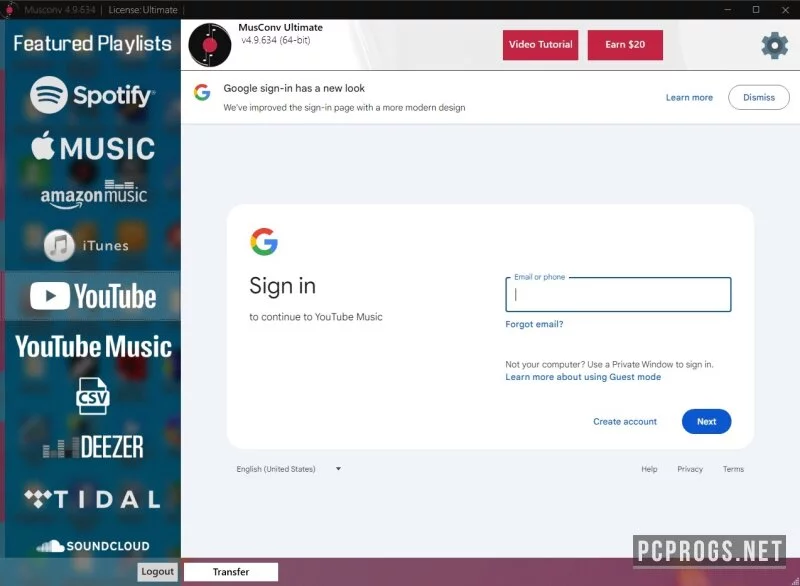The width and height of the screenshot is (800, 586).
Task: Select SoundCloud in the sidebar
Action: 93,546
